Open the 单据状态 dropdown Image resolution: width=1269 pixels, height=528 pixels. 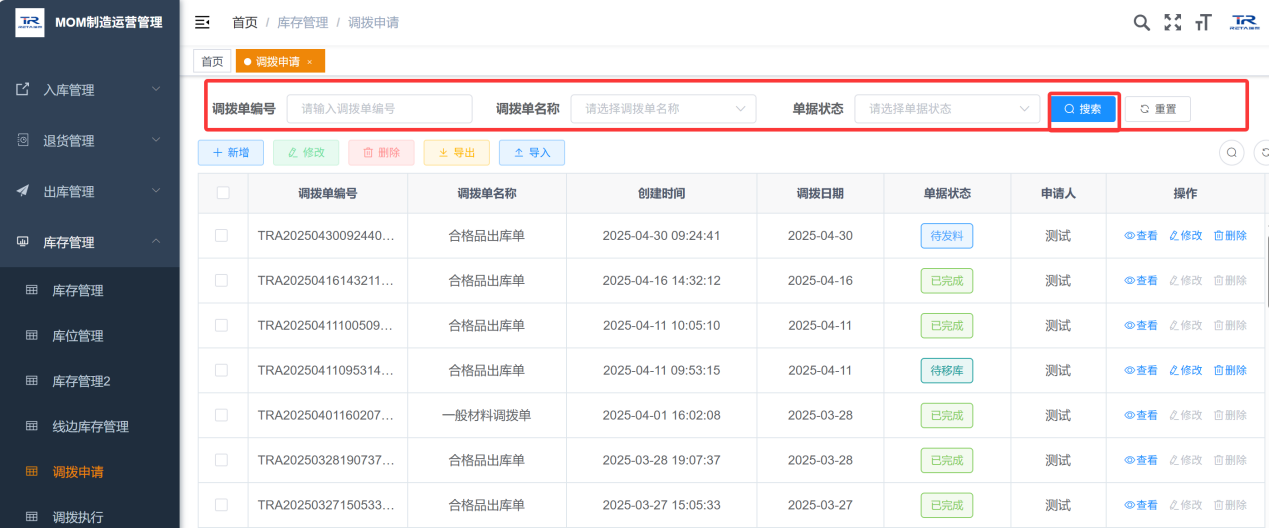point(947,109)
